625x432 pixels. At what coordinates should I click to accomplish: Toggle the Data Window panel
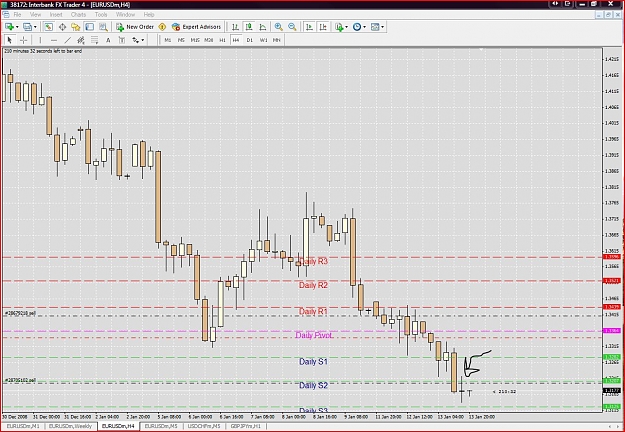click(62, 27)
